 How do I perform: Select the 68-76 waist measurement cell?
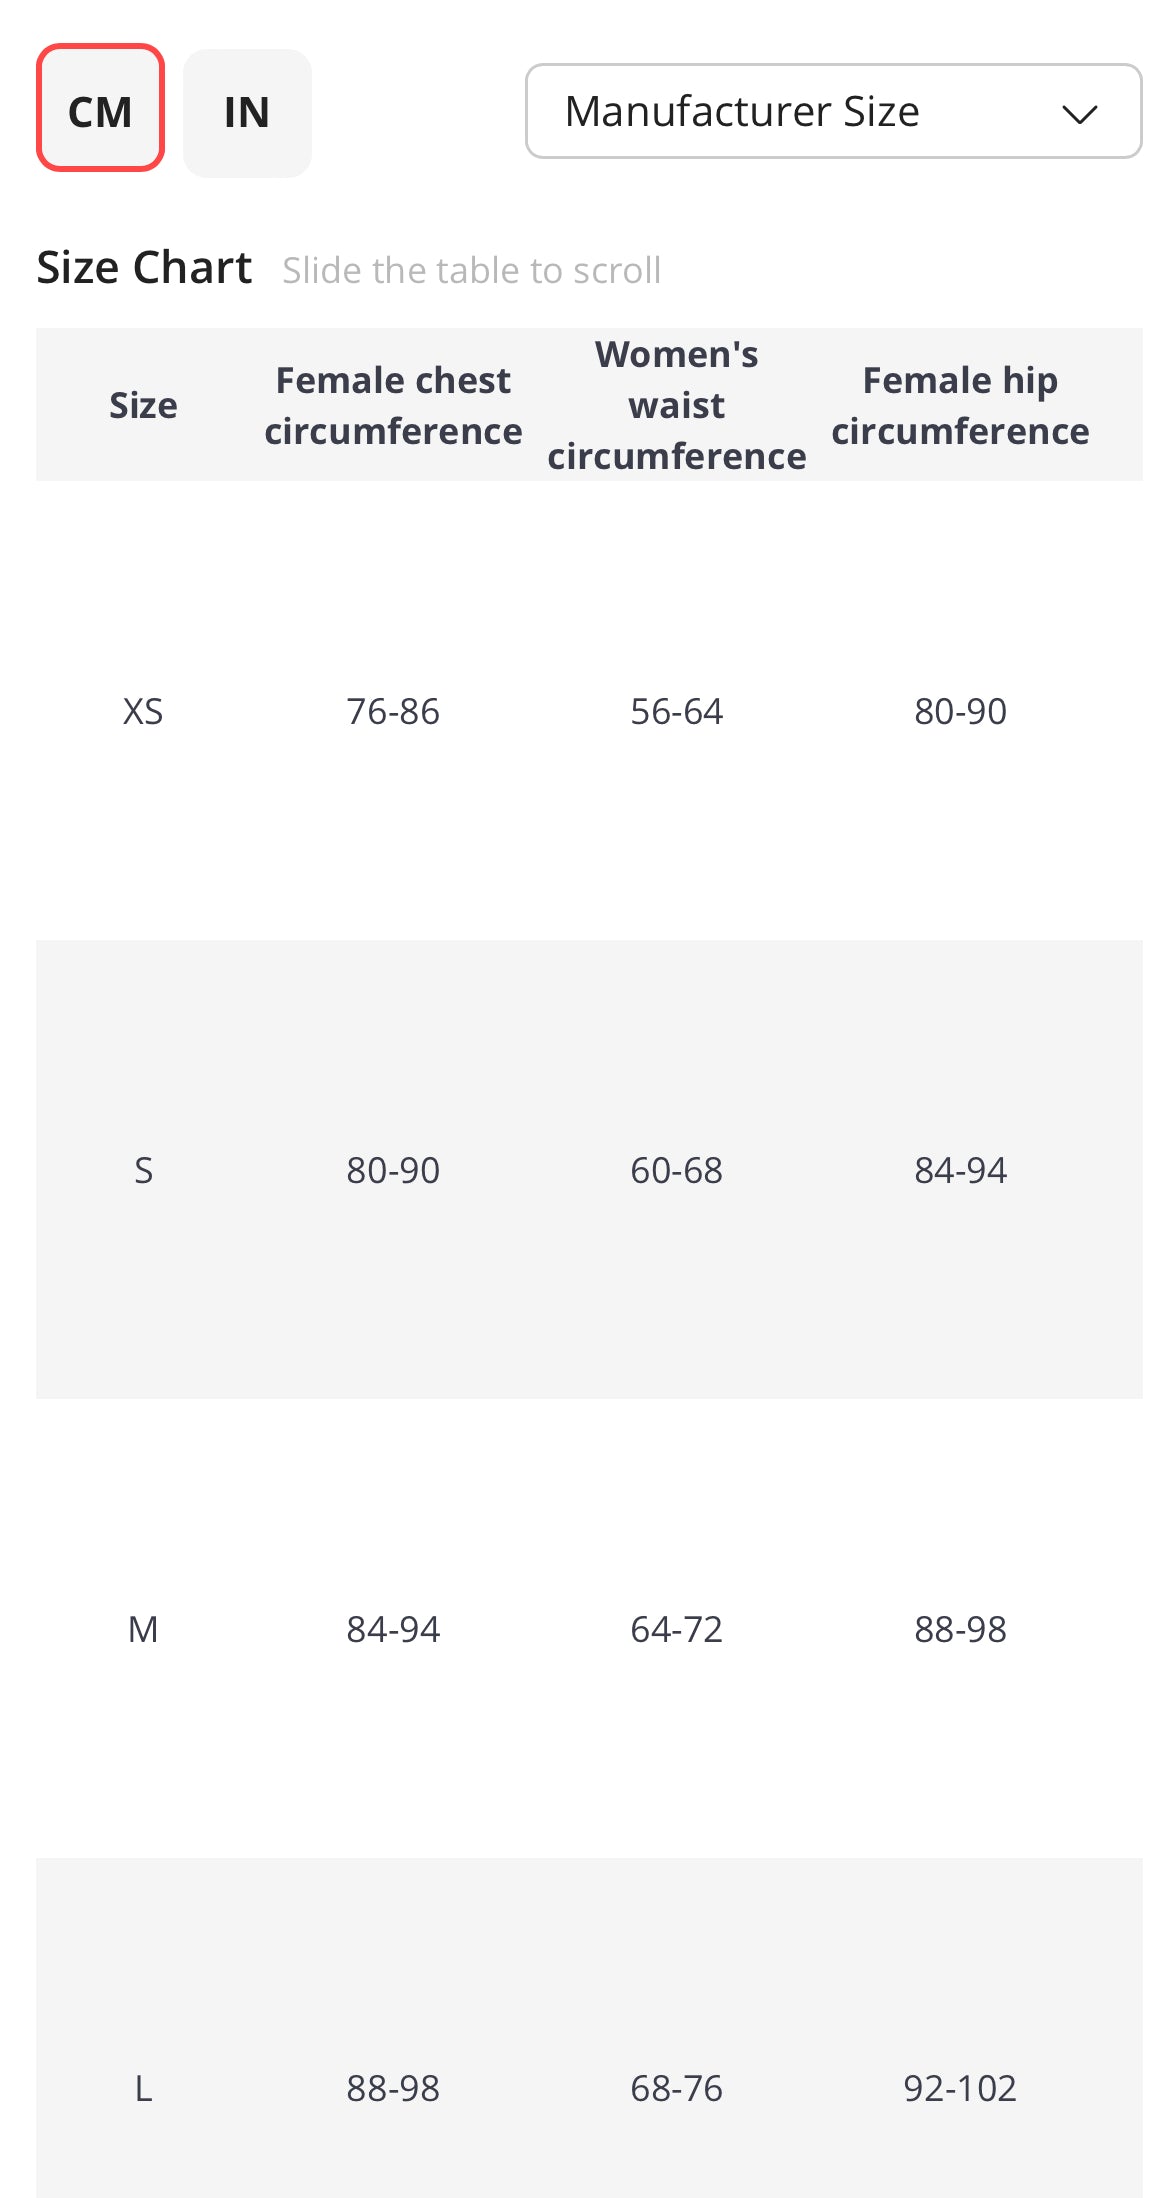click(x=677, y=2088)
